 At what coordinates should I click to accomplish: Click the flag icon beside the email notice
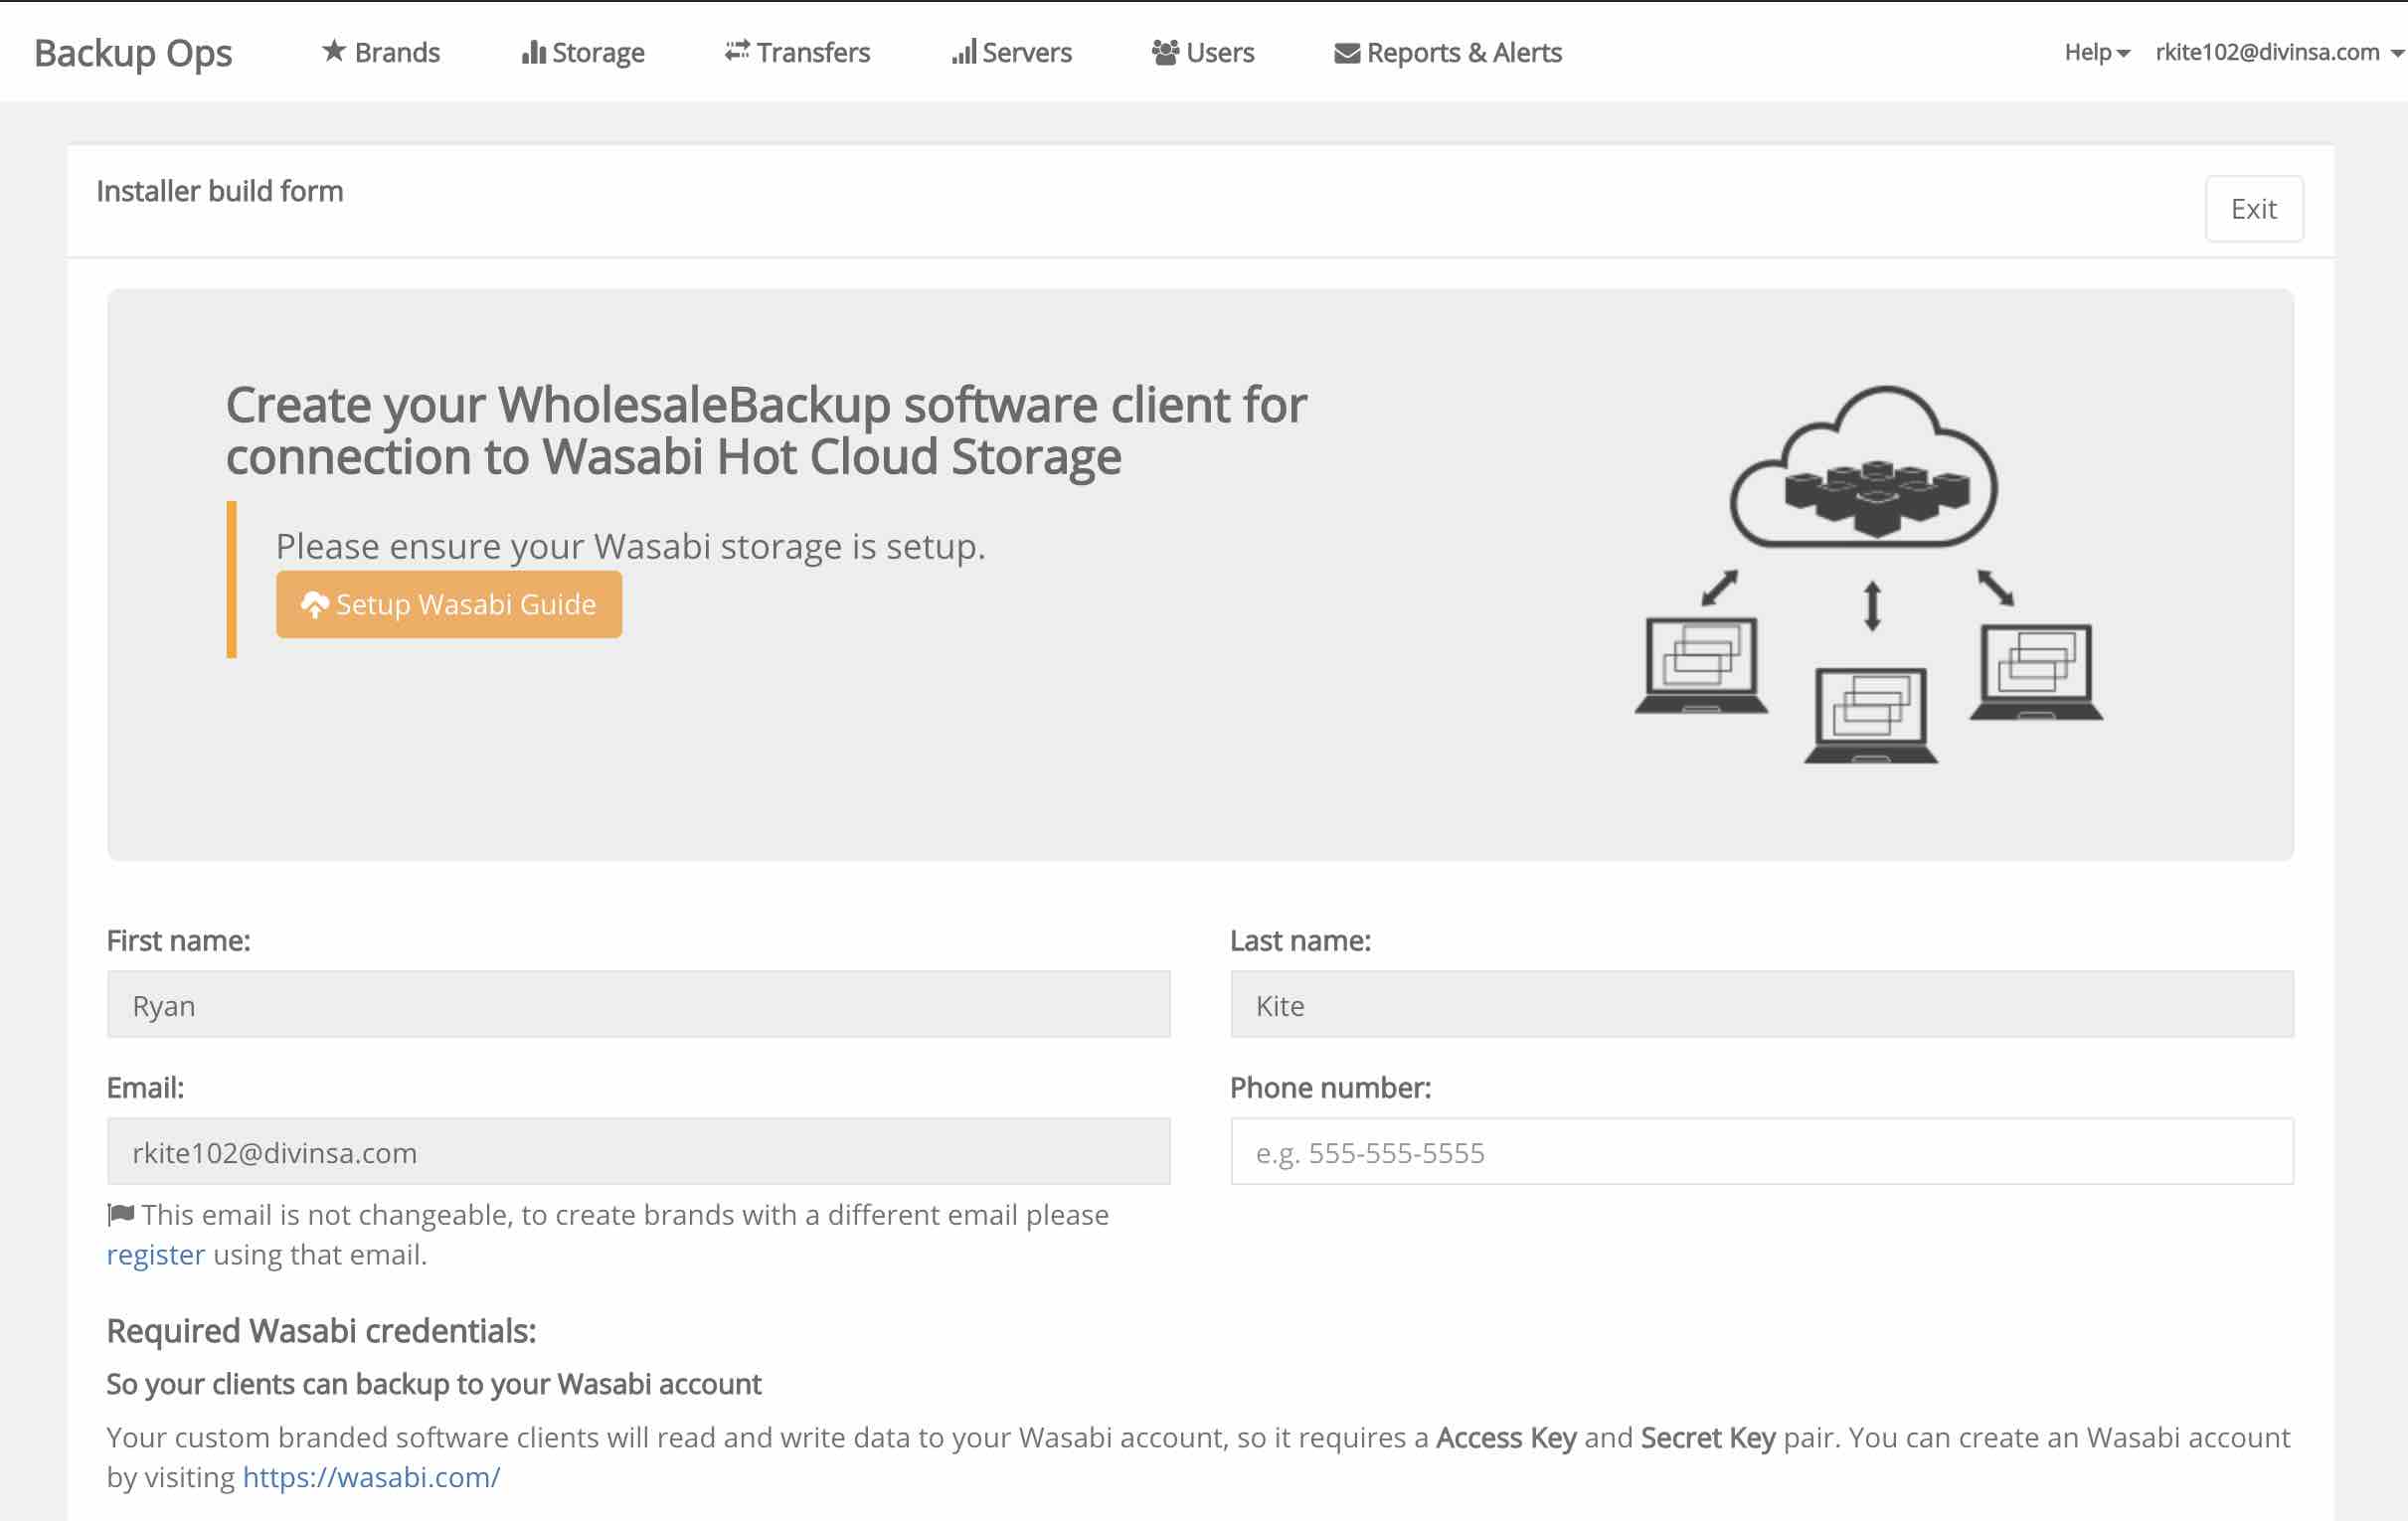tap(121, 1214)
